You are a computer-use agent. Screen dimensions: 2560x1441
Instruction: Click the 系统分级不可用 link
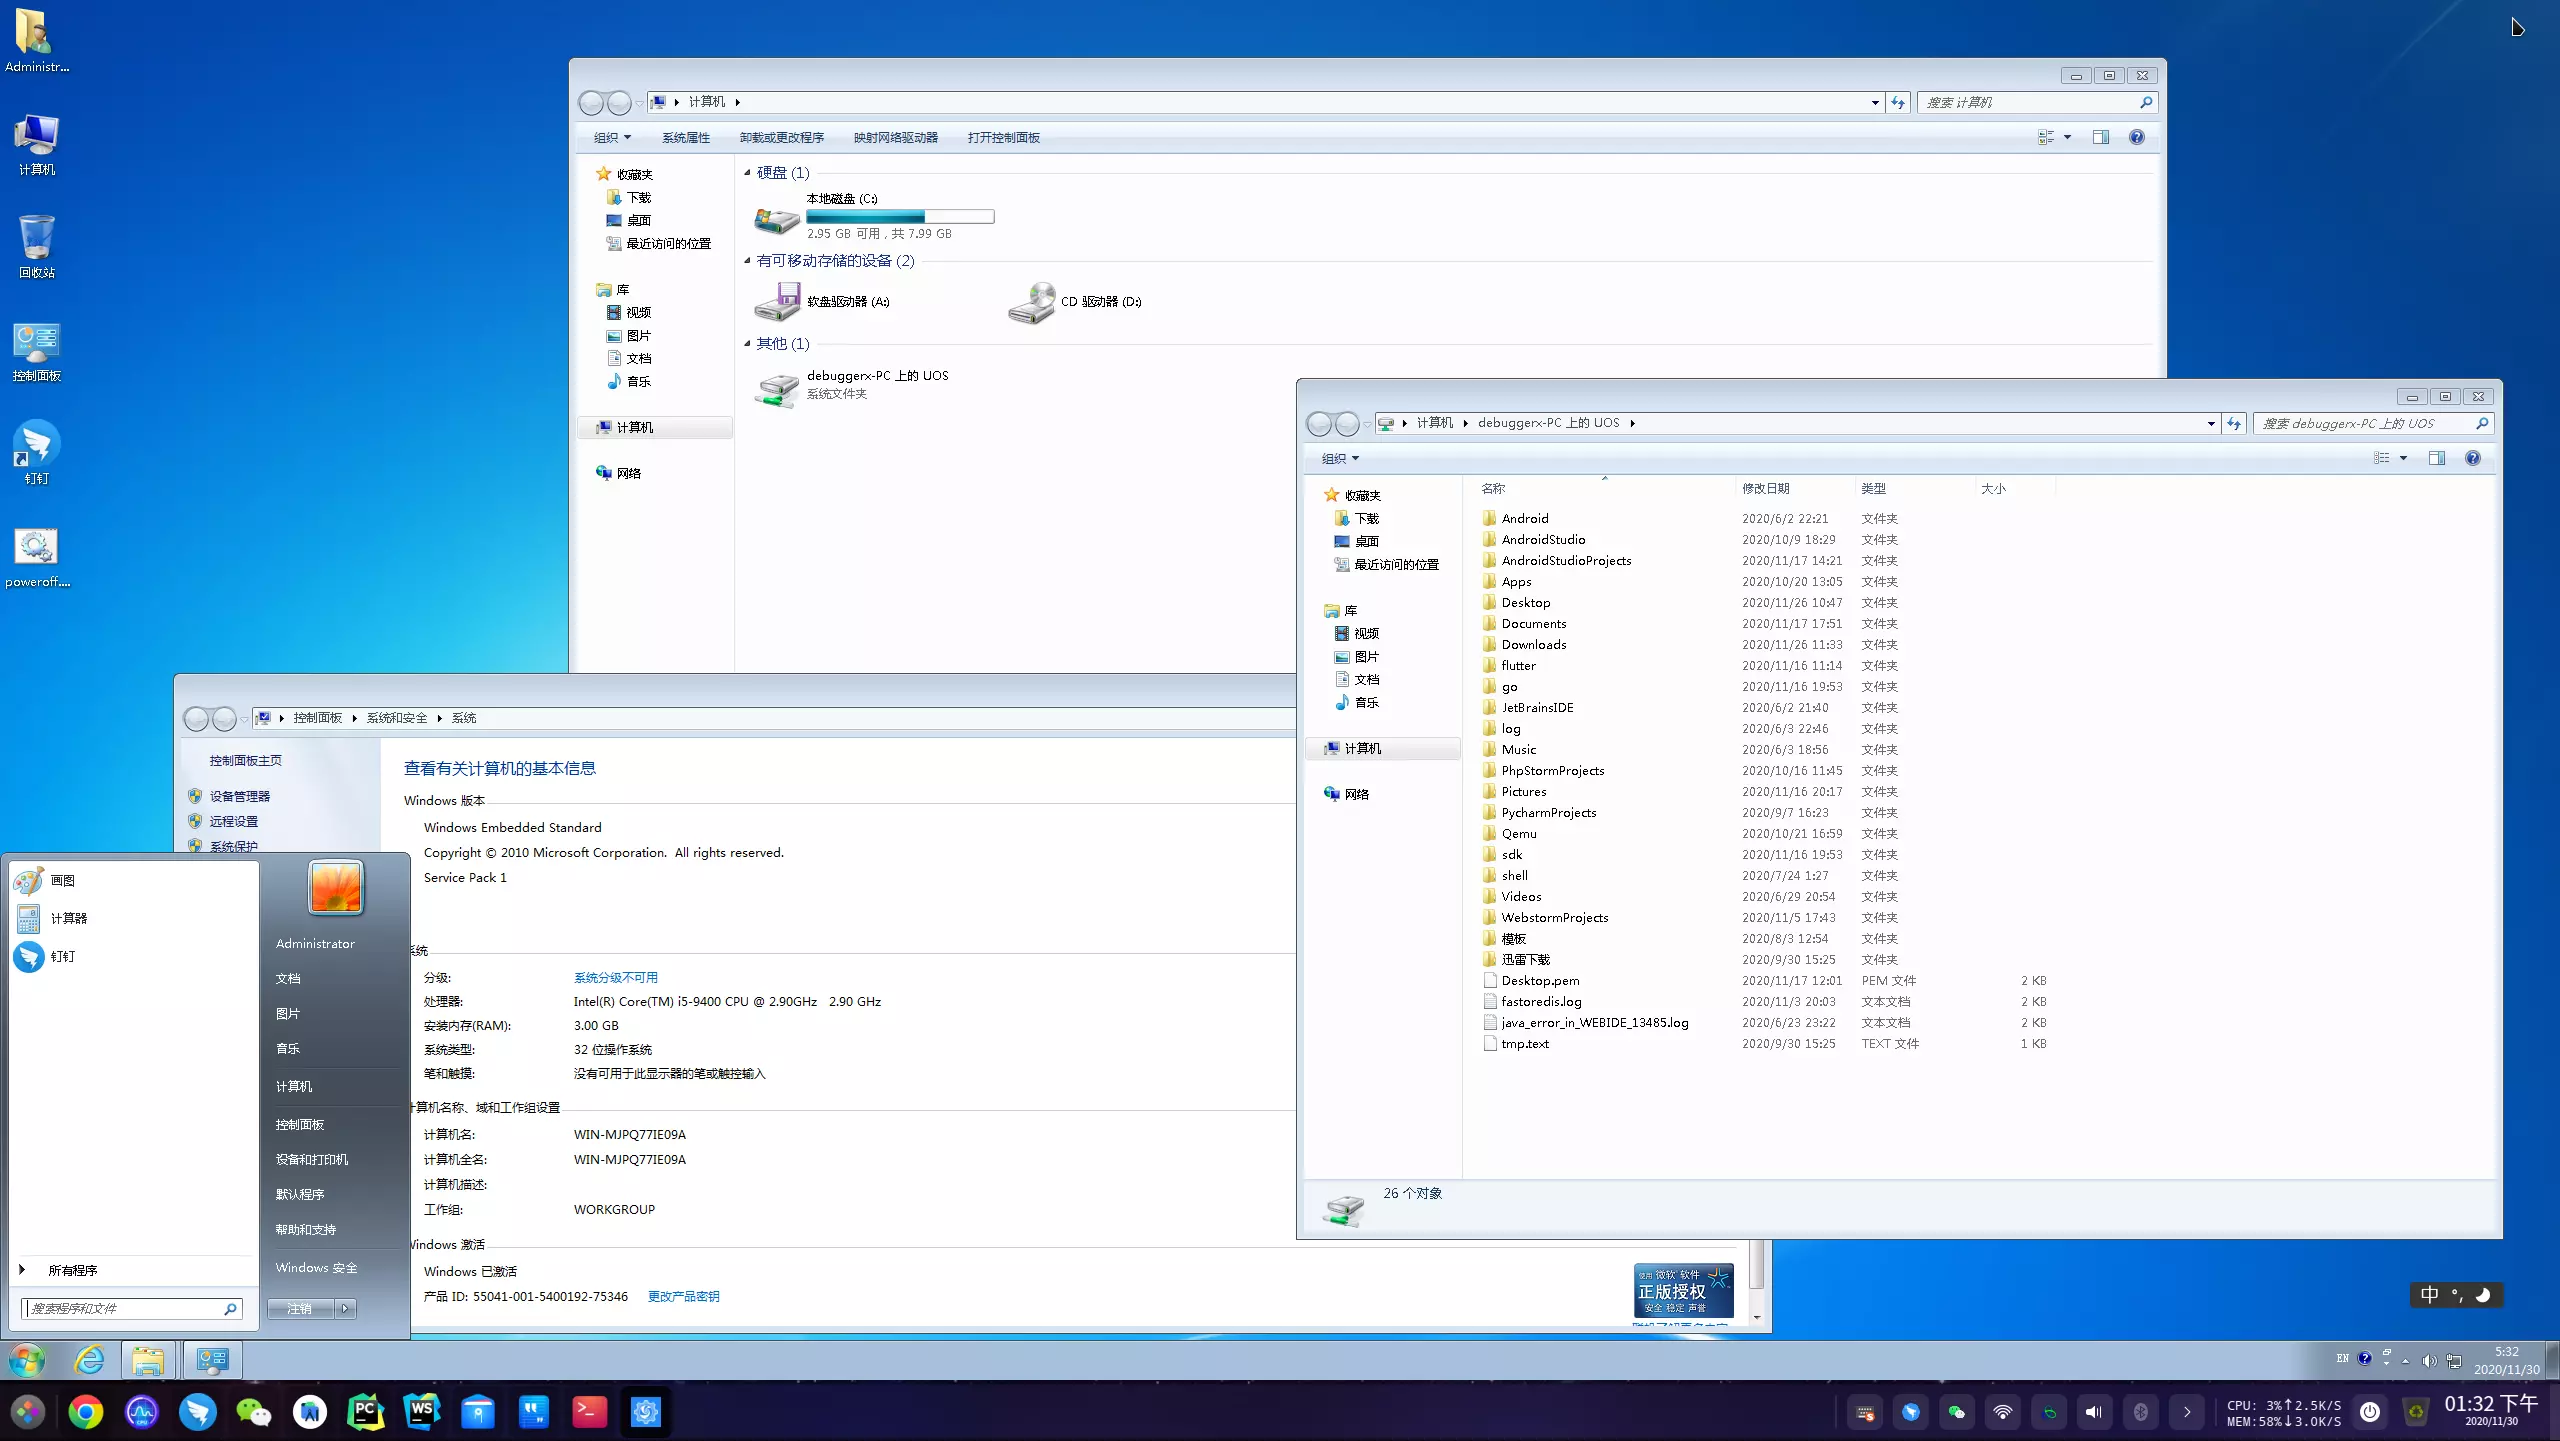(616, 978)
